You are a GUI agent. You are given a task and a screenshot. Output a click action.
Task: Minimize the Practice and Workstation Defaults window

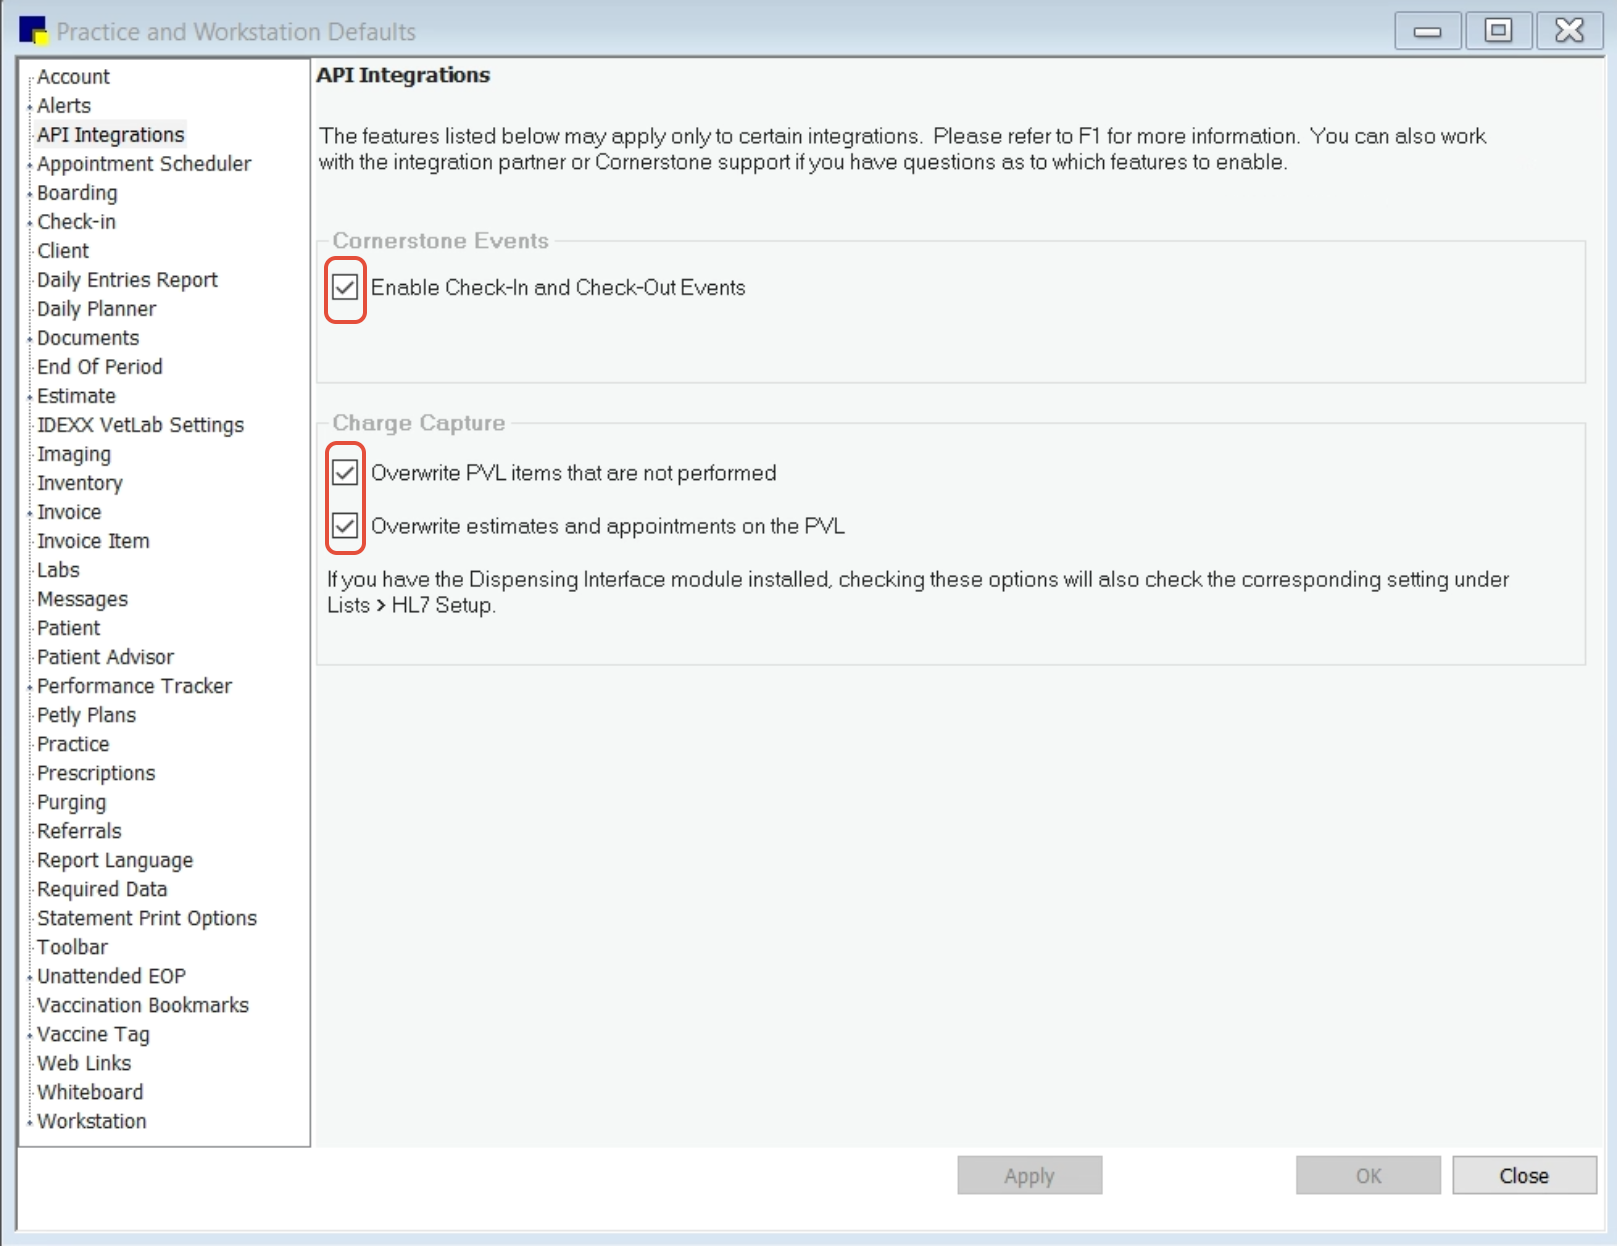click(x=1427, y=31)
